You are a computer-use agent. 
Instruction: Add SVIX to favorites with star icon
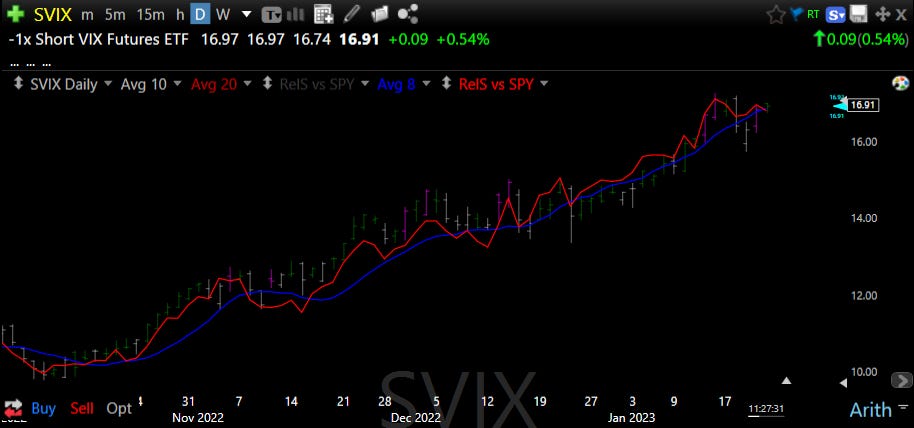point(775,15)
